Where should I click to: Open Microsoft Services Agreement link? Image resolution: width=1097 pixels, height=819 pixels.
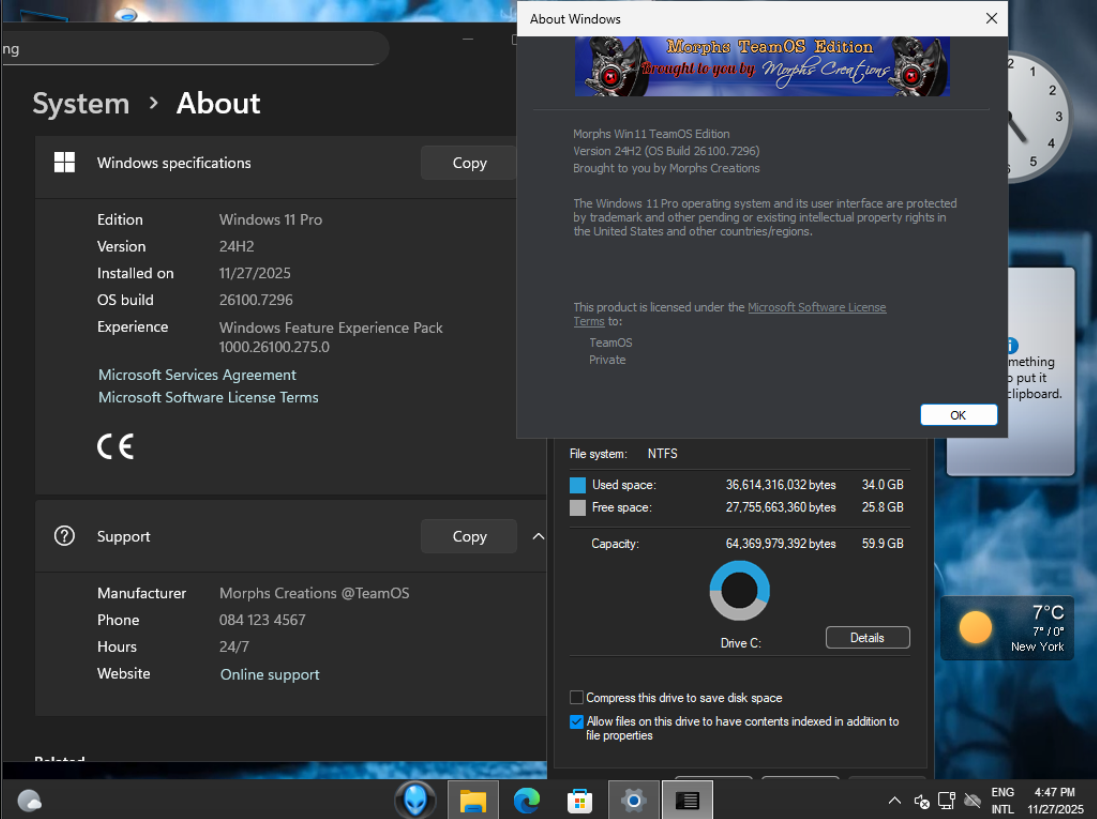tap(197, 375)
